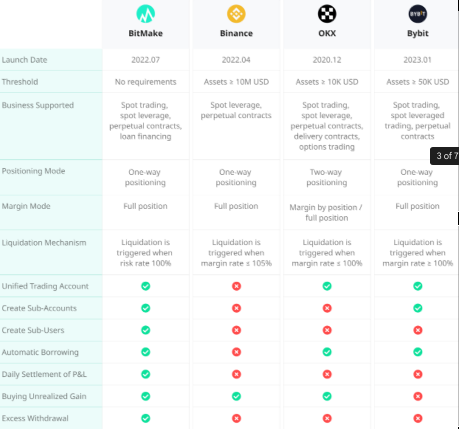Click BitMake's green check for Unified Trading Account

(146, 286)
